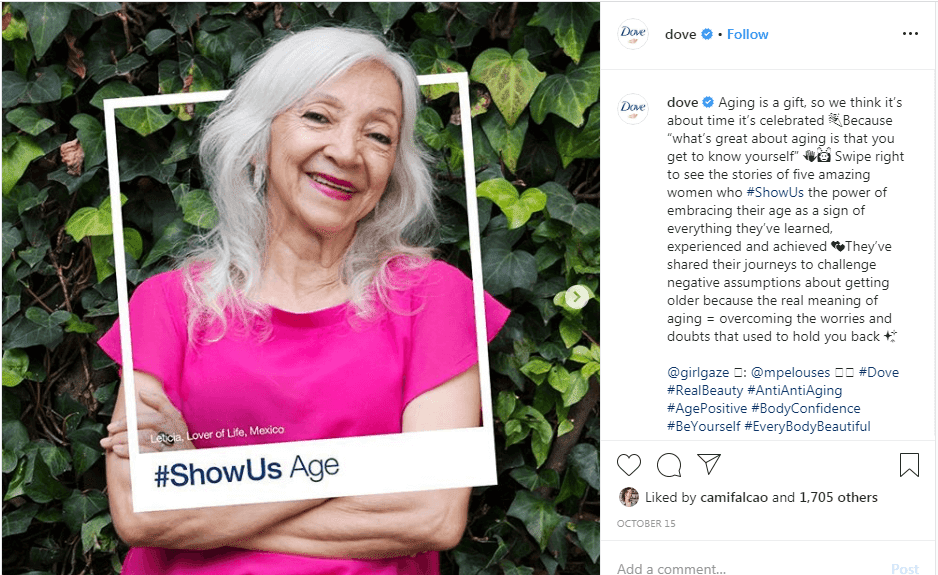Open the #AntiAntiAging hashtag
Screen dimensions: 938x575
pyautogui.click(x=794, y=391)
